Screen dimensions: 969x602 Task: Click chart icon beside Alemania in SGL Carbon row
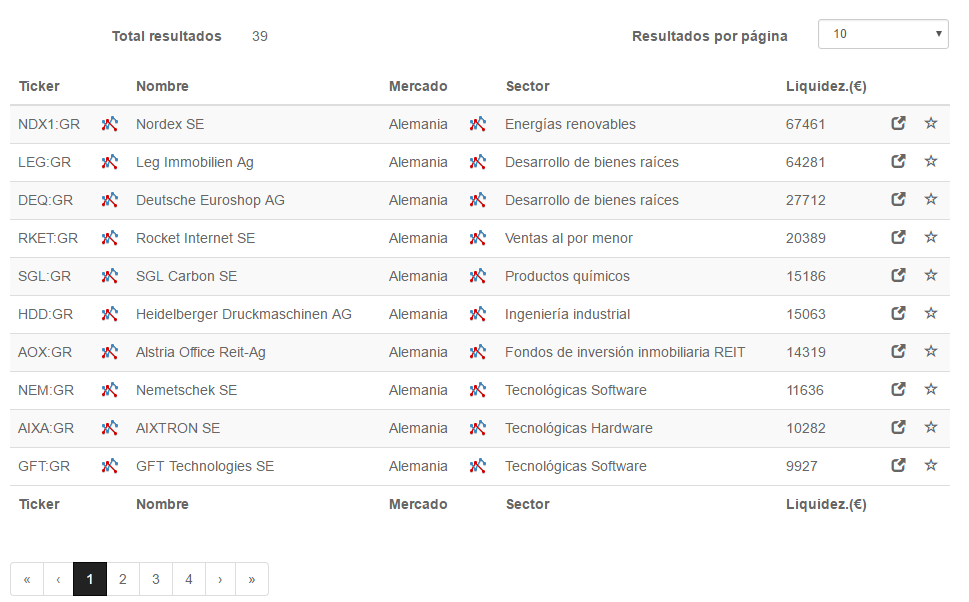(x=477, y=276)
